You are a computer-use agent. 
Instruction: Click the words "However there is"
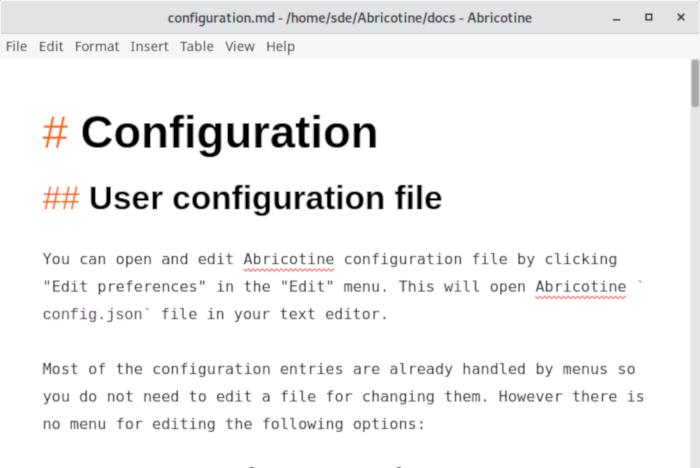coord(571,397)
